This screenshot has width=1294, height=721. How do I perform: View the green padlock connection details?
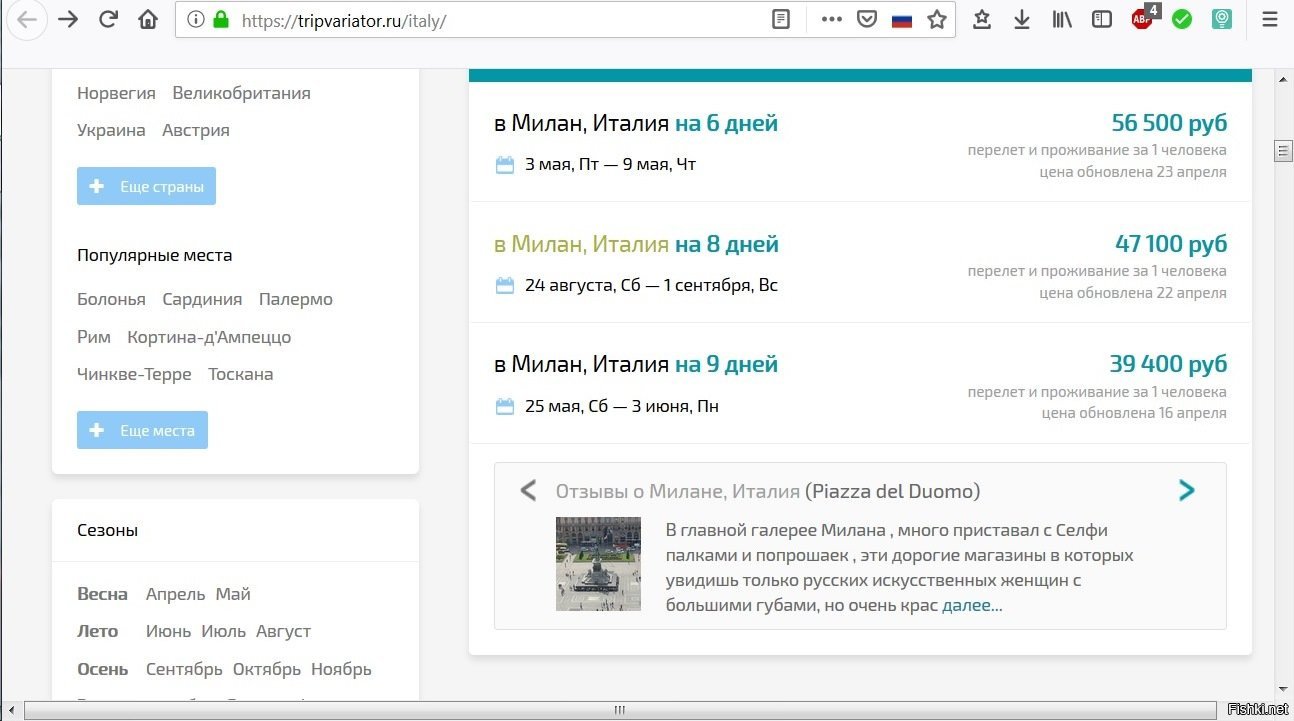coord(221,20)
